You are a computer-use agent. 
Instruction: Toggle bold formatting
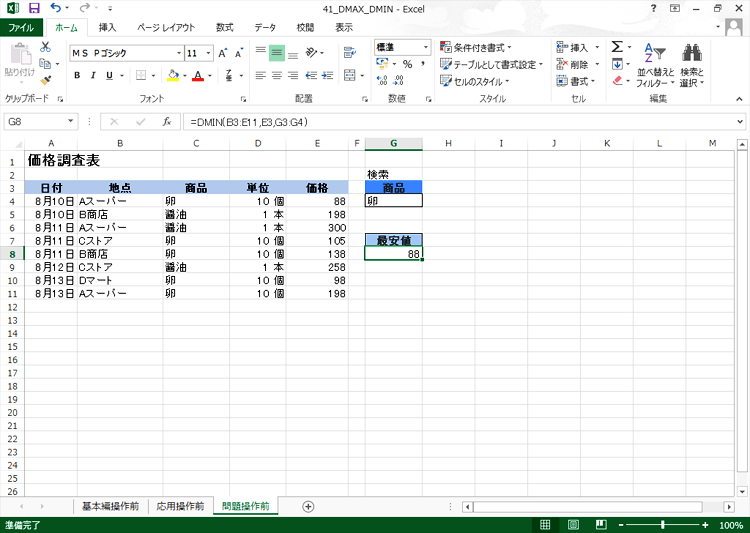click(77, 76)
